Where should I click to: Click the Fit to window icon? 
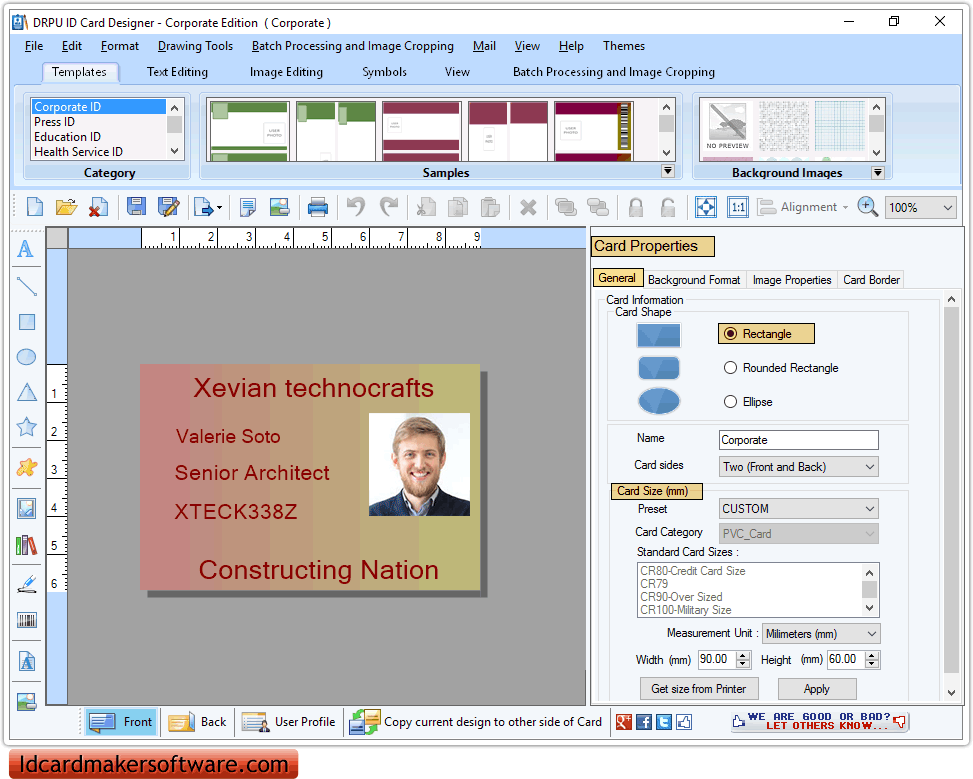[706, 207]
